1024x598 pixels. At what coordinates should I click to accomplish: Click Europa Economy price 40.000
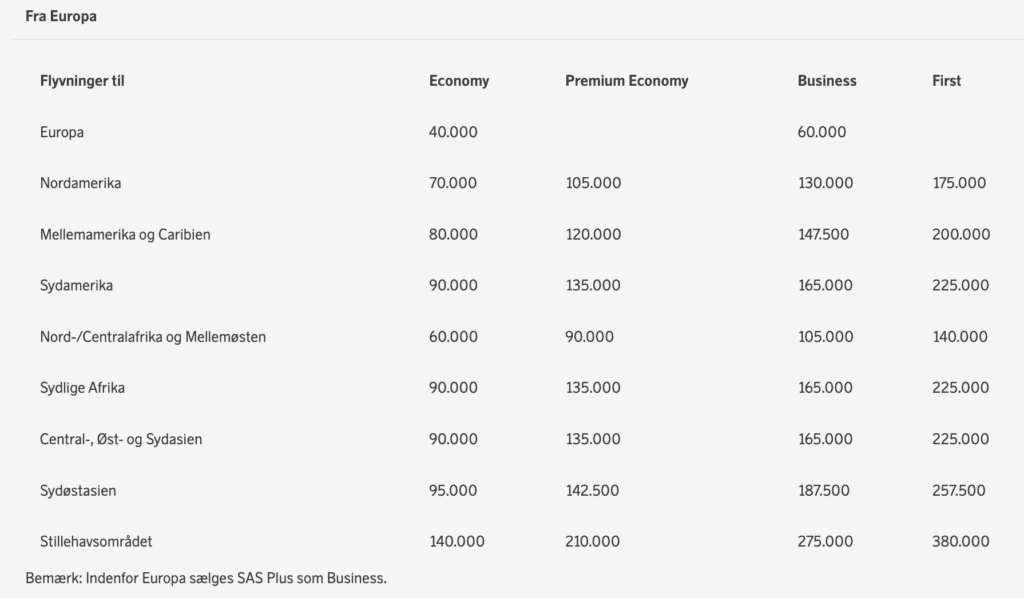[453, 132]
